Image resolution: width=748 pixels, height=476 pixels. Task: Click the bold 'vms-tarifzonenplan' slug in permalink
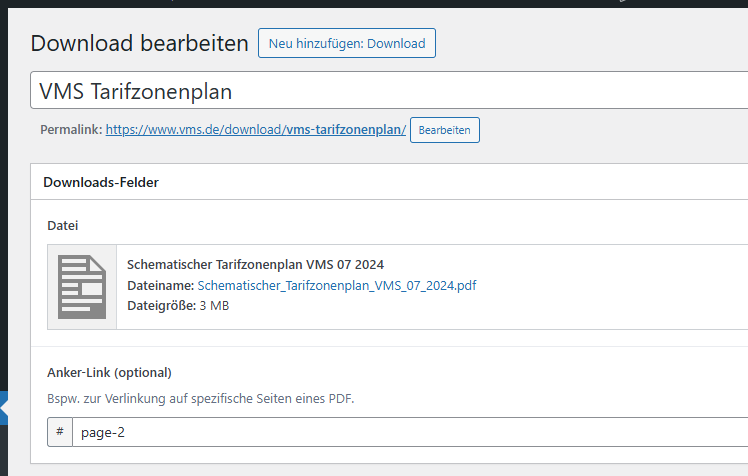click(x=343, y=130)
